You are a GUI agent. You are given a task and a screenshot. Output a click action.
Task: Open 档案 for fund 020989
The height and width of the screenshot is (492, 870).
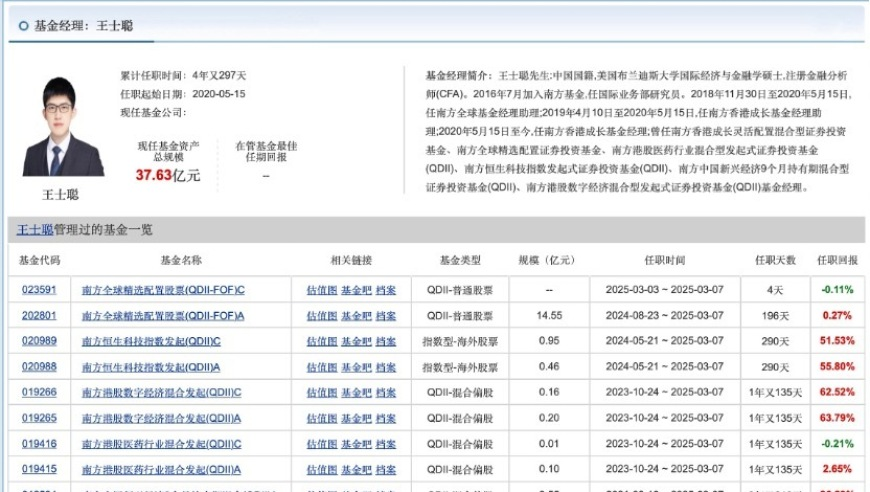[x=386, y=342]
